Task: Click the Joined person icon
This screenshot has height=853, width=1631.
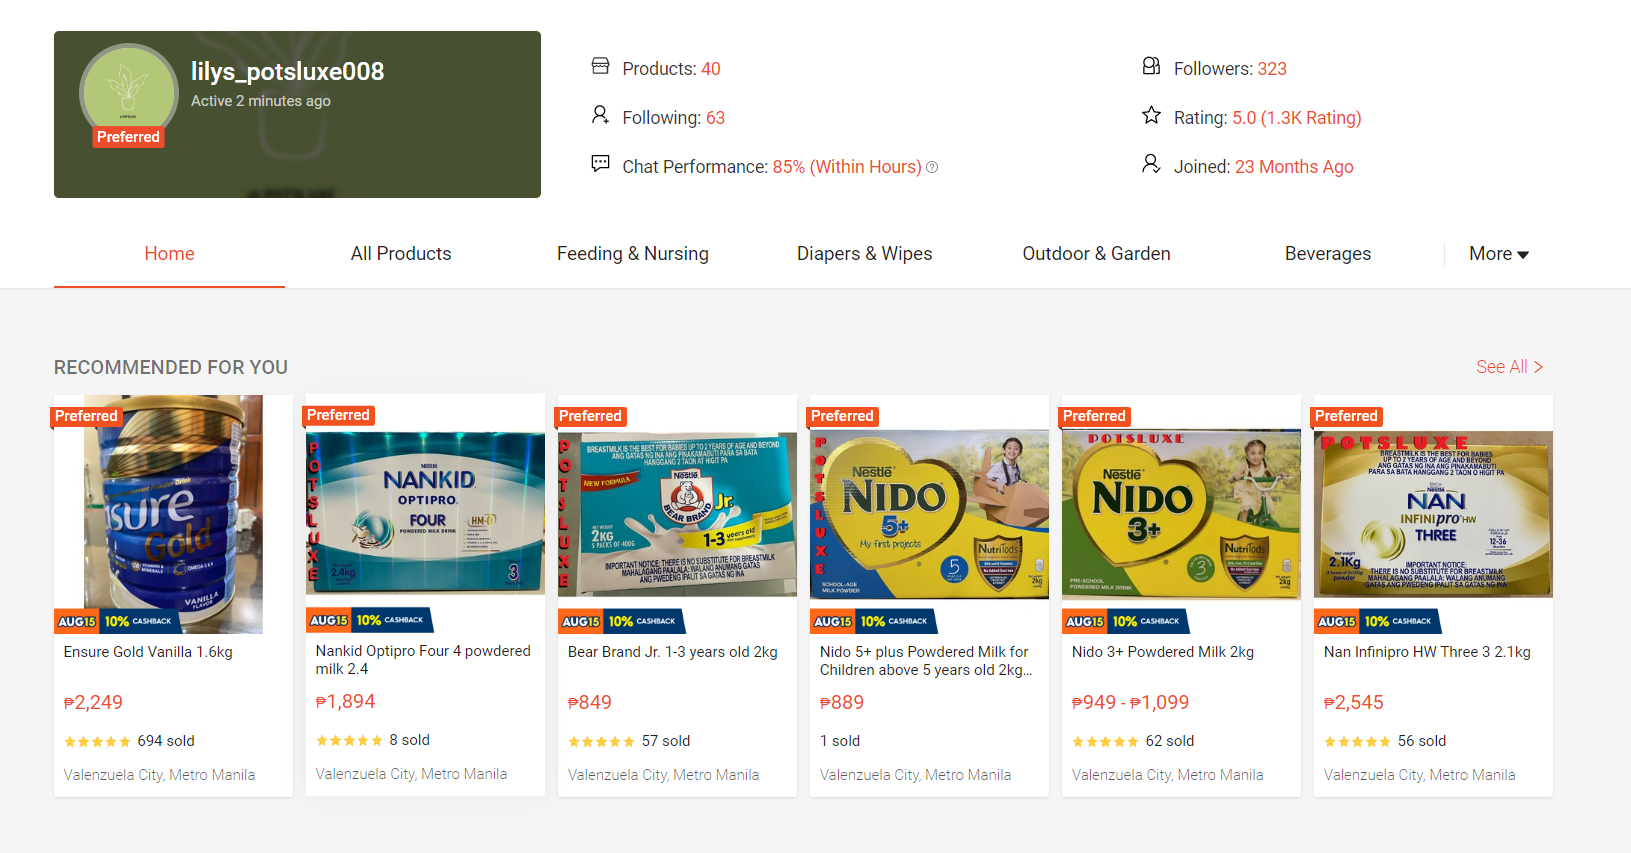Action: [1151, 163]
